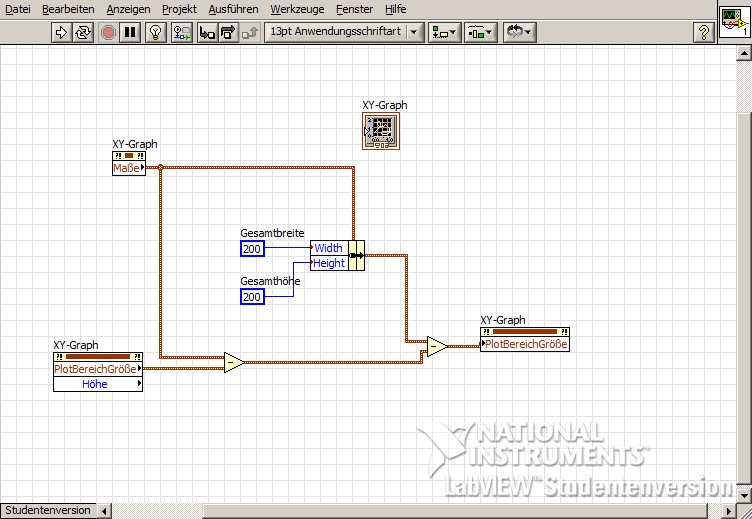The width and height of the screenshot is (752, 519).
Task: Expand the Distribute Objects dropdown
Action: click(480, 32)
